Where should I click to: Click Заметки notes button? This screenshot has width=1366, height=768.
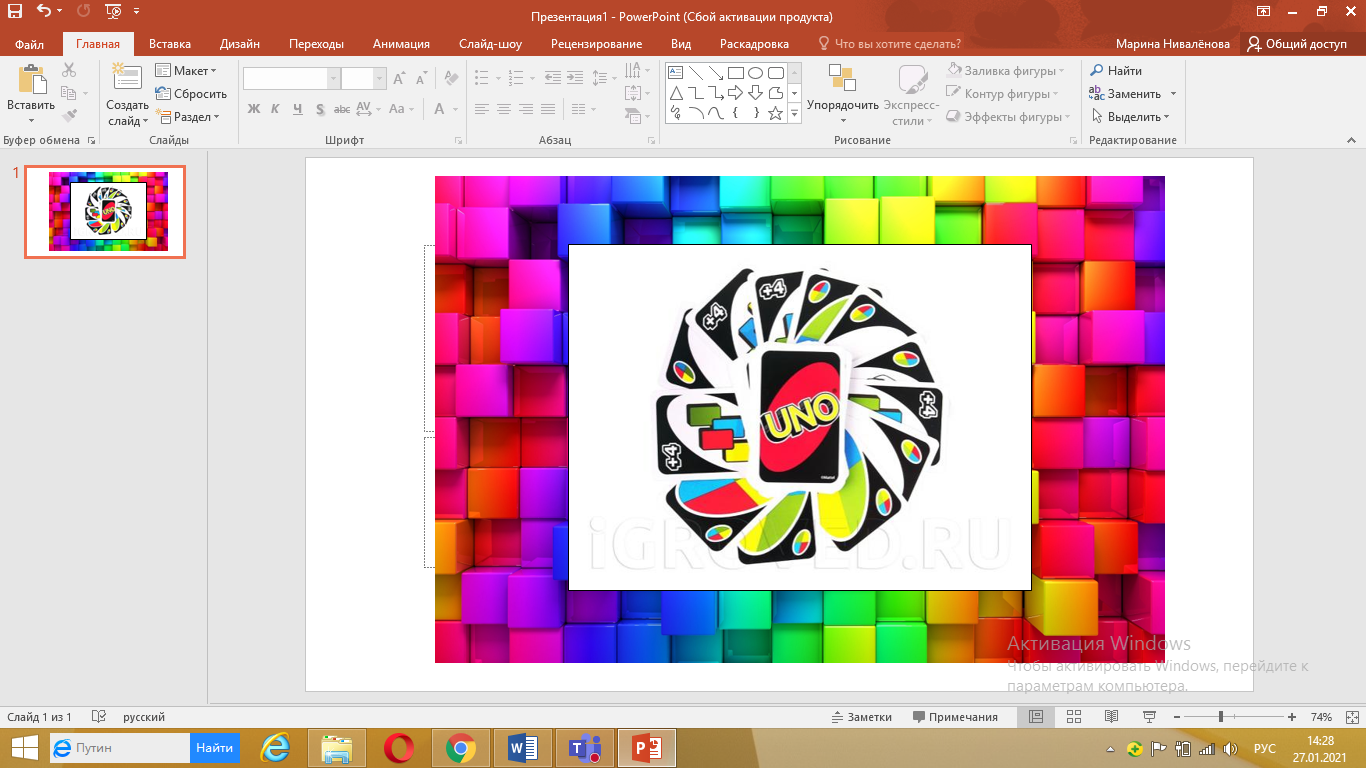coord(861,717)
